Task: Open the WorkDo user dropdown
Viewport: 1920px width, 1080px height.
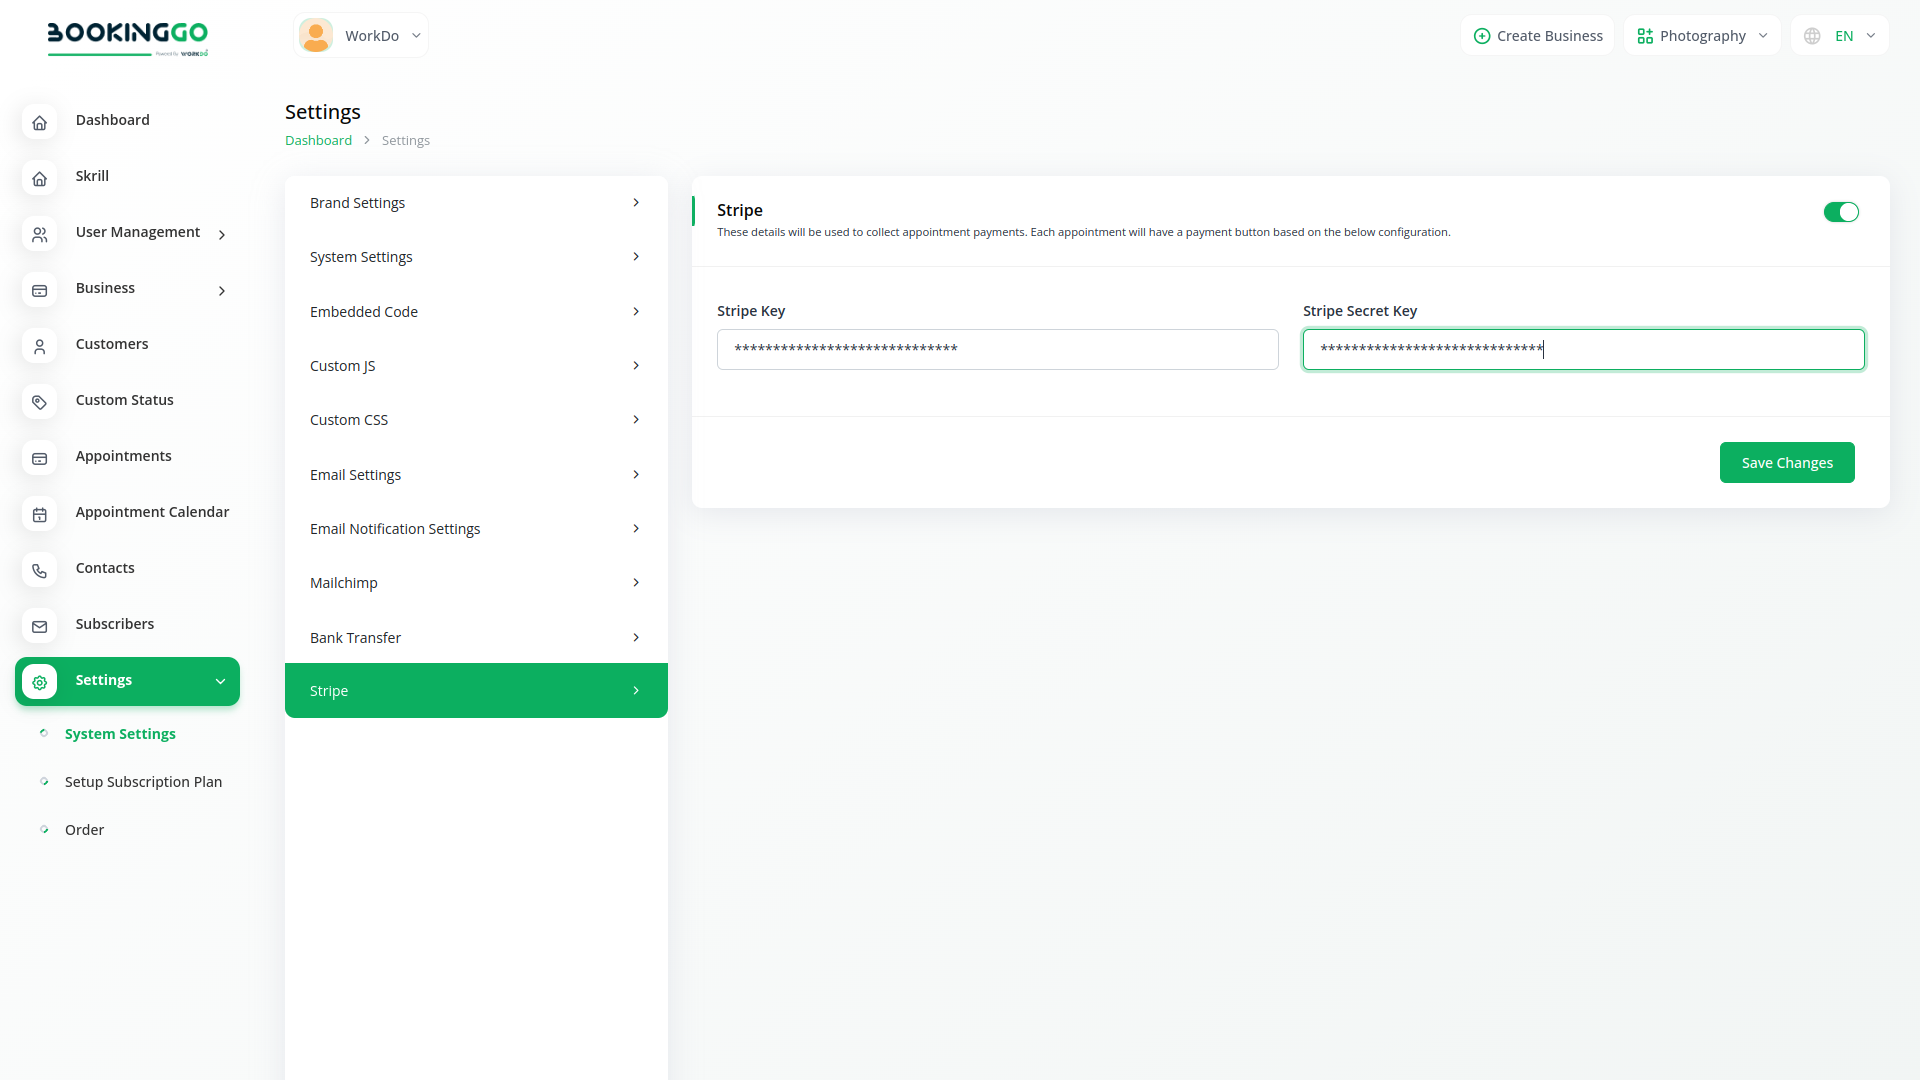Action: click(x=361, y=36)
